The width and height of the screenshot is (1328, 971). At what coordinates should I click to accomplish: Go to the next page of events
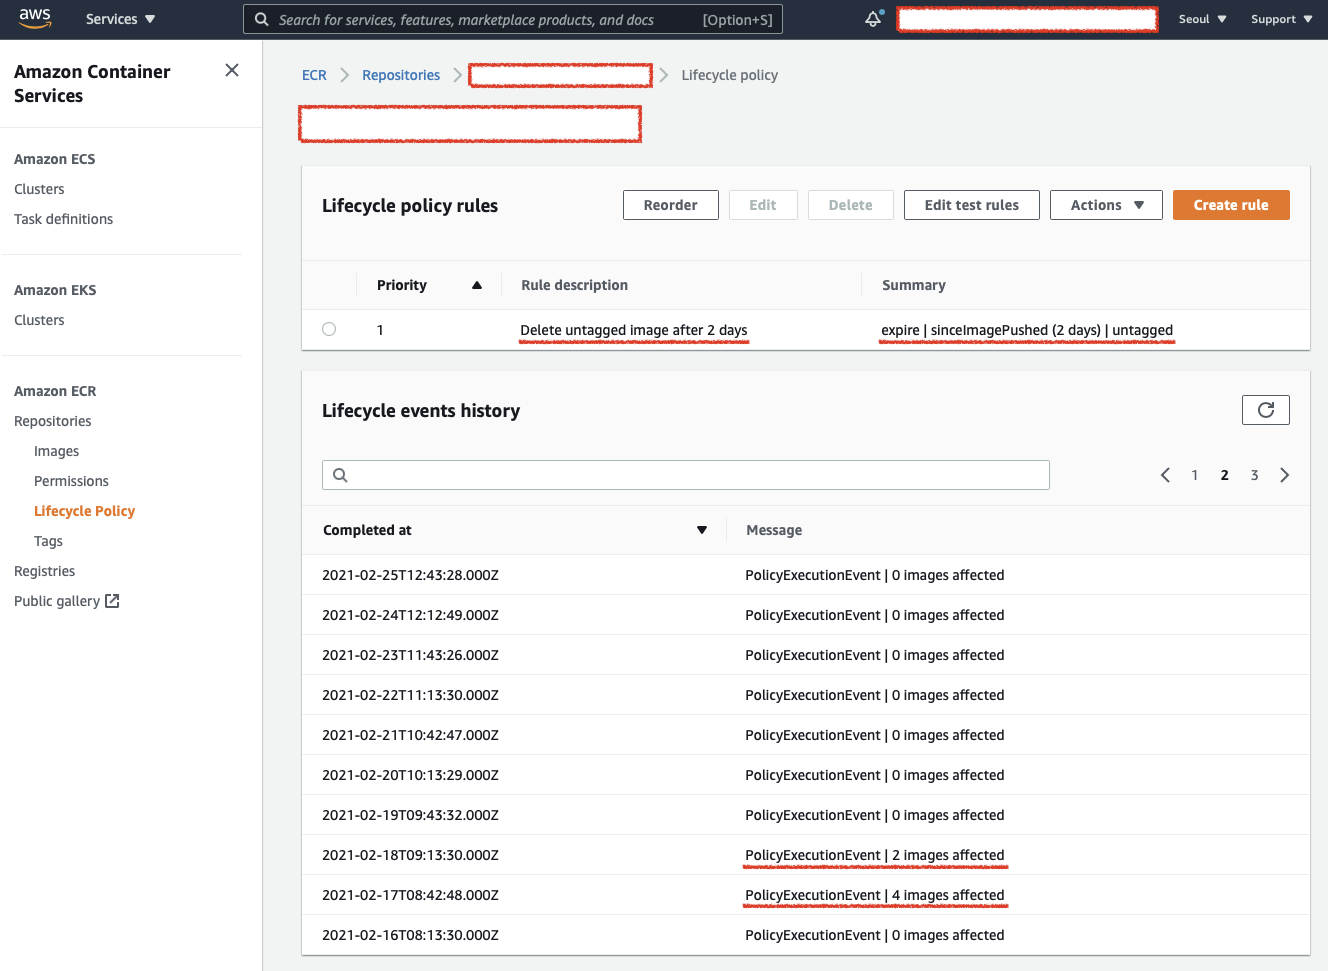coord(1285,475)
